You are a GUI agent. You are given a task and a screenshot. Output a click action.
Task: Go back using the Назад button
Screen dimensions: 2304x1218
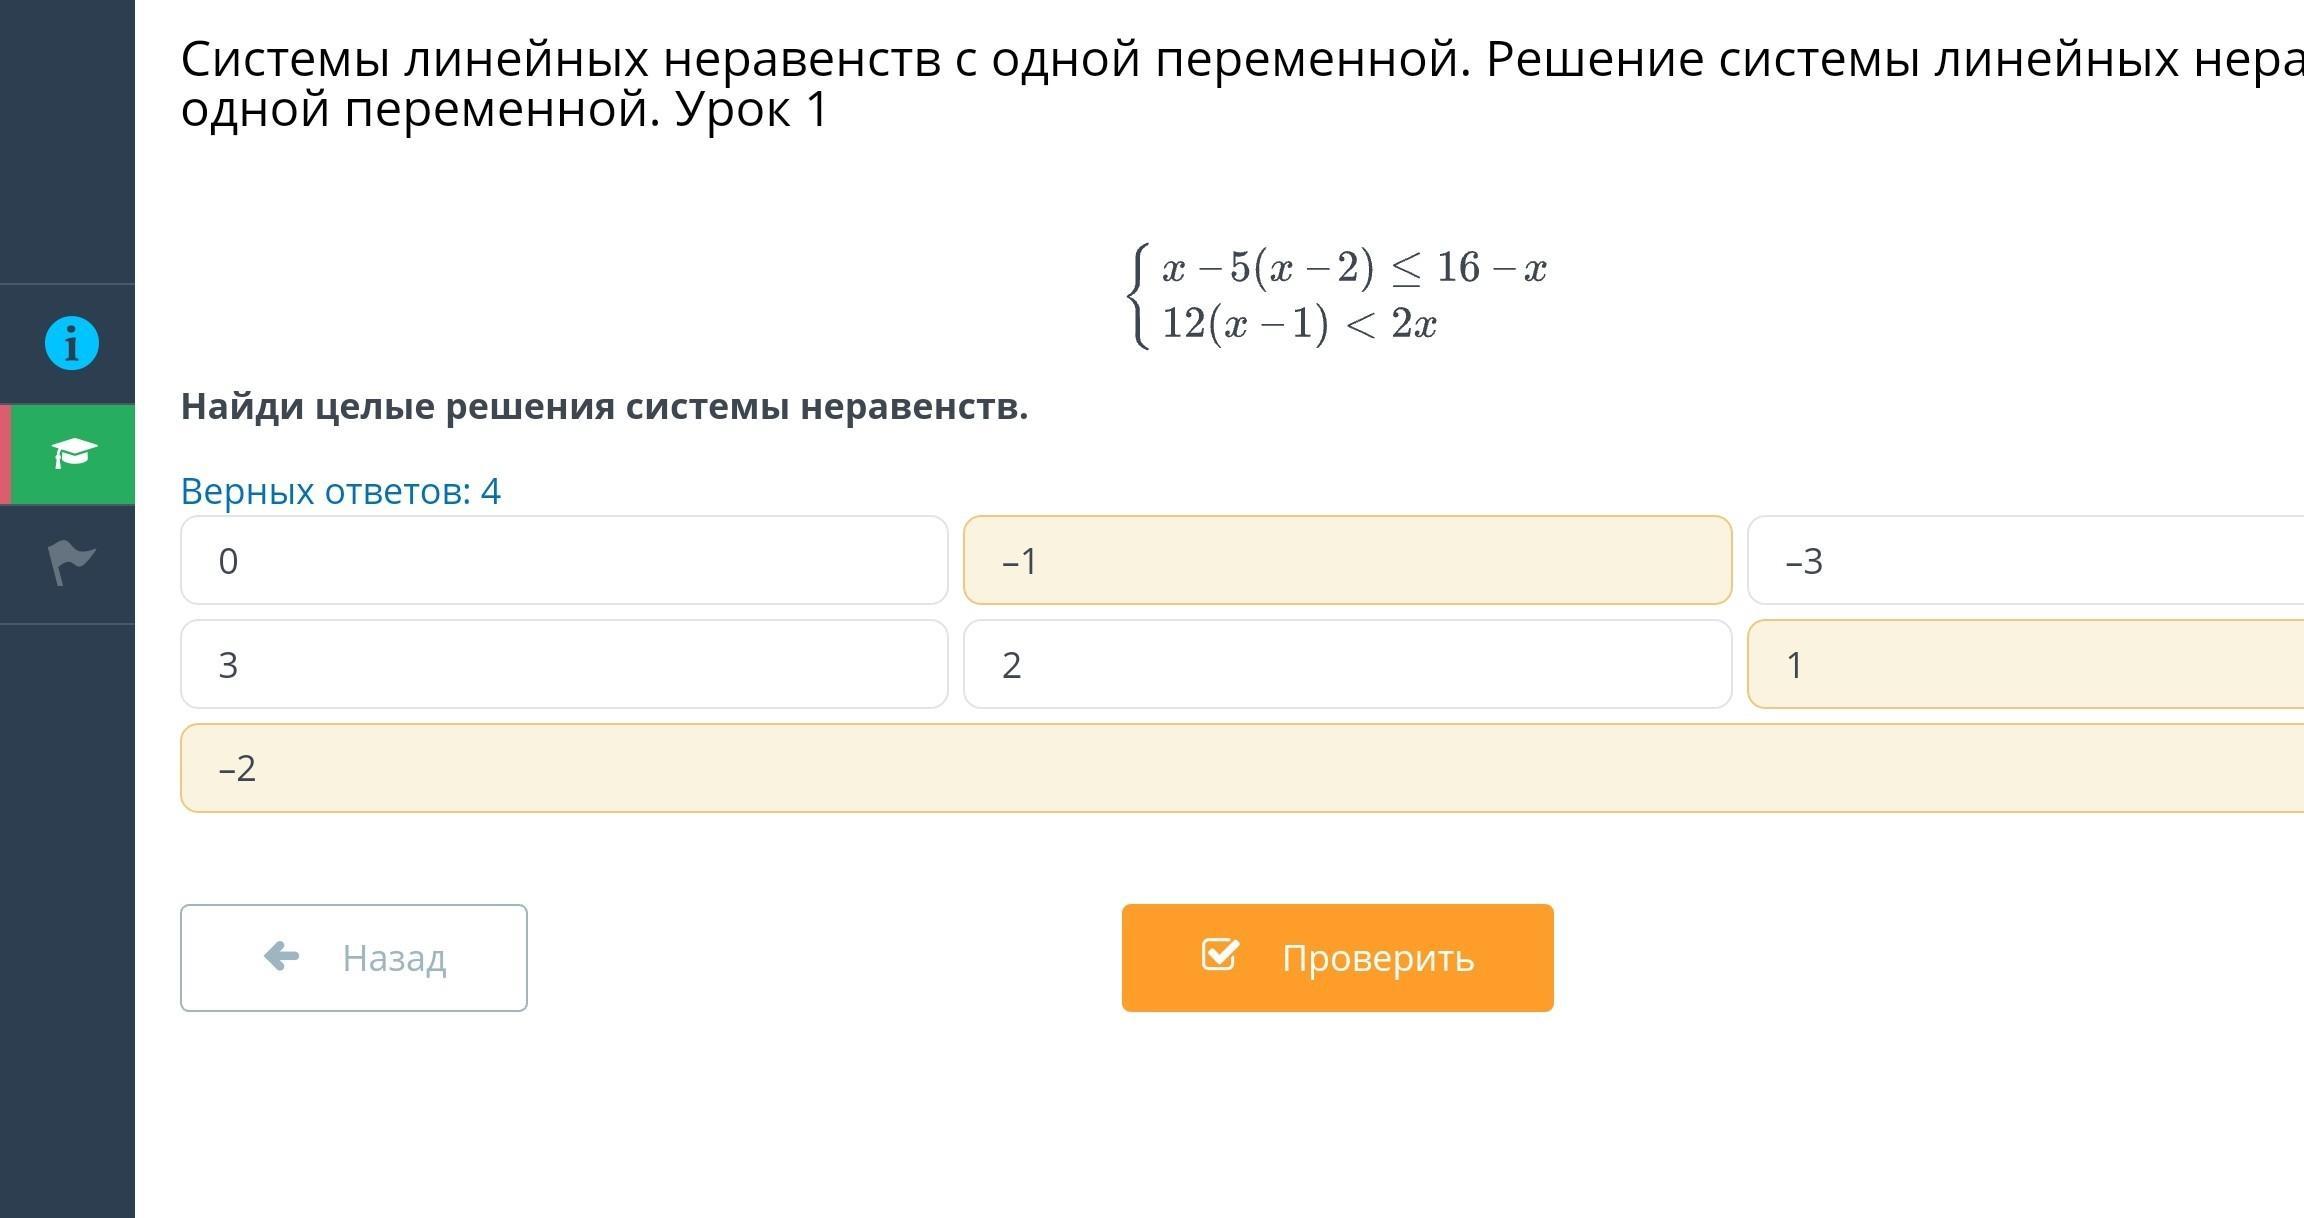tap(353, 958)
